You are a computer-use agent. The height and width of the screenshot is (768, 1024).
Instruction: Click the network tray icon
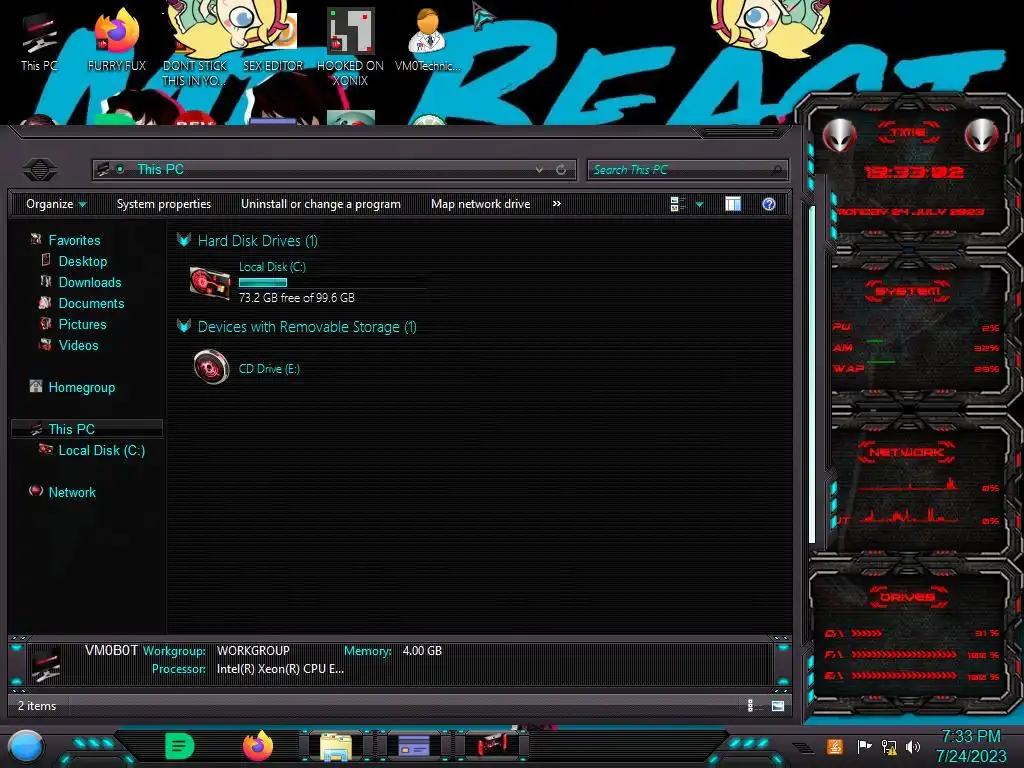[889, 746]
